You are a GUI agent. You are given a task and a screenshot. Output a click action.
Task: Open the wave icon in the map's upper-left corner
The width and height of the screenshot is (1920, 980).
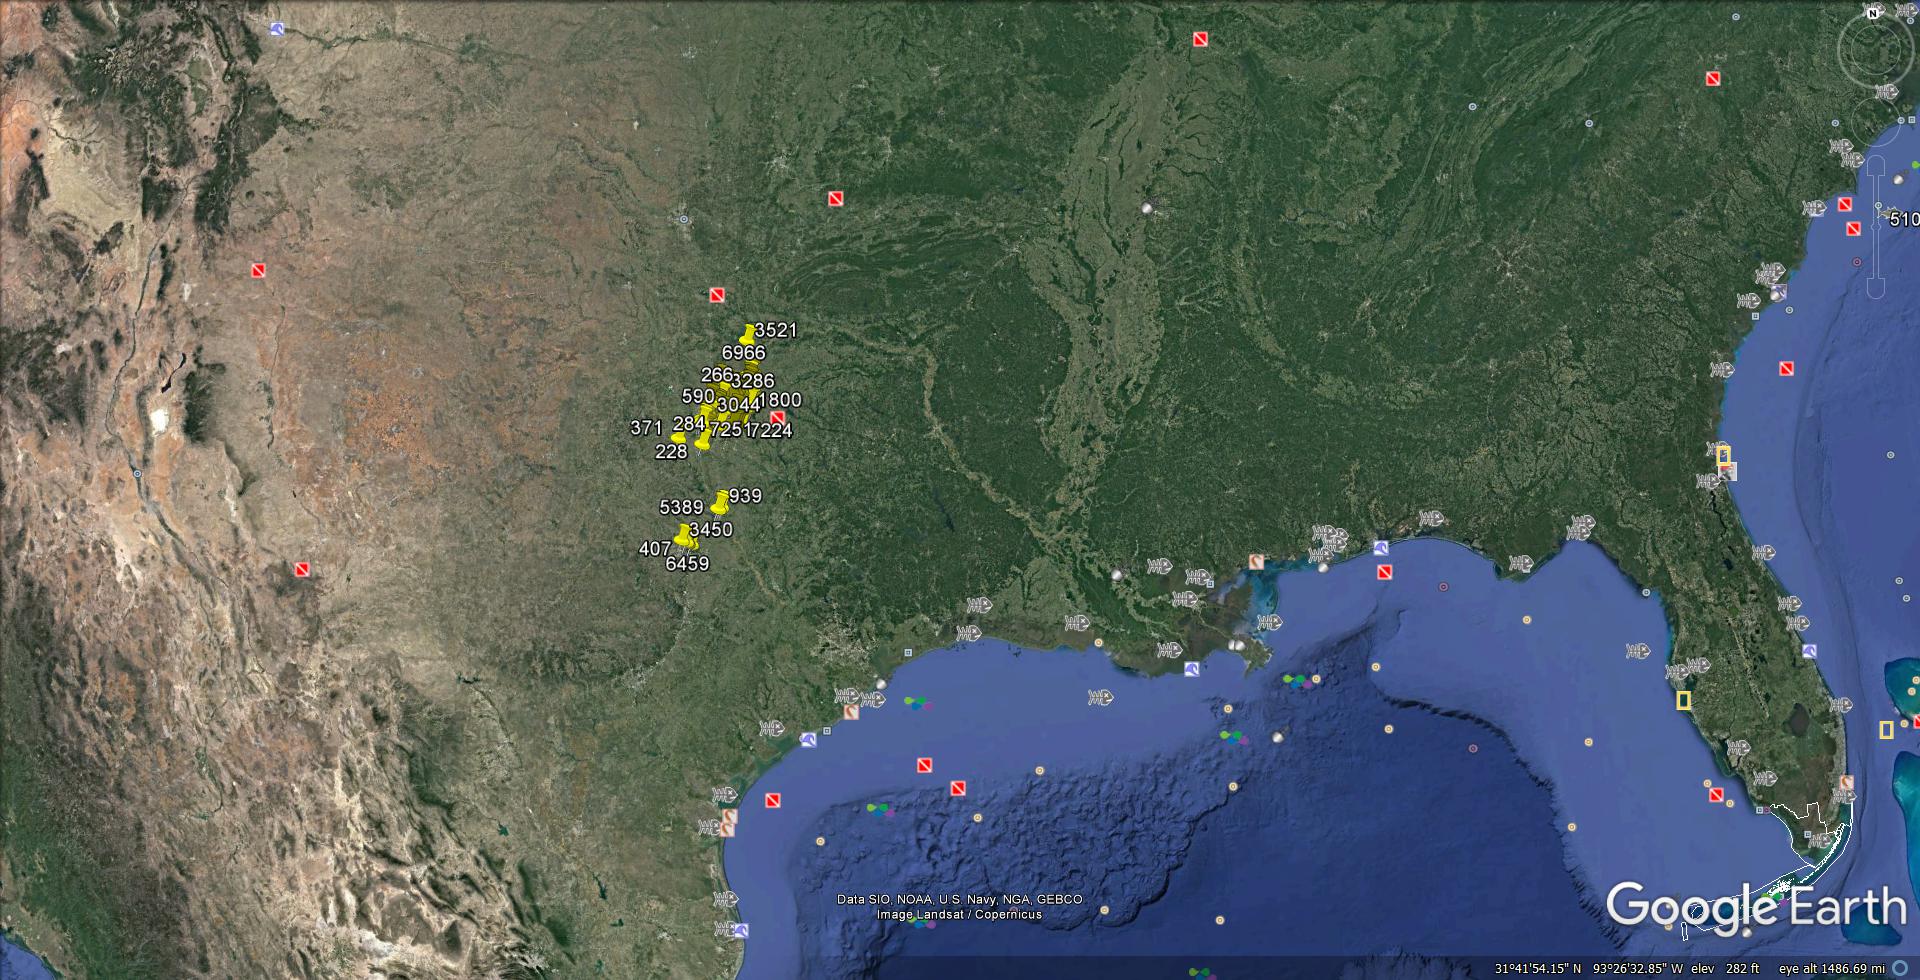(277, 29)
